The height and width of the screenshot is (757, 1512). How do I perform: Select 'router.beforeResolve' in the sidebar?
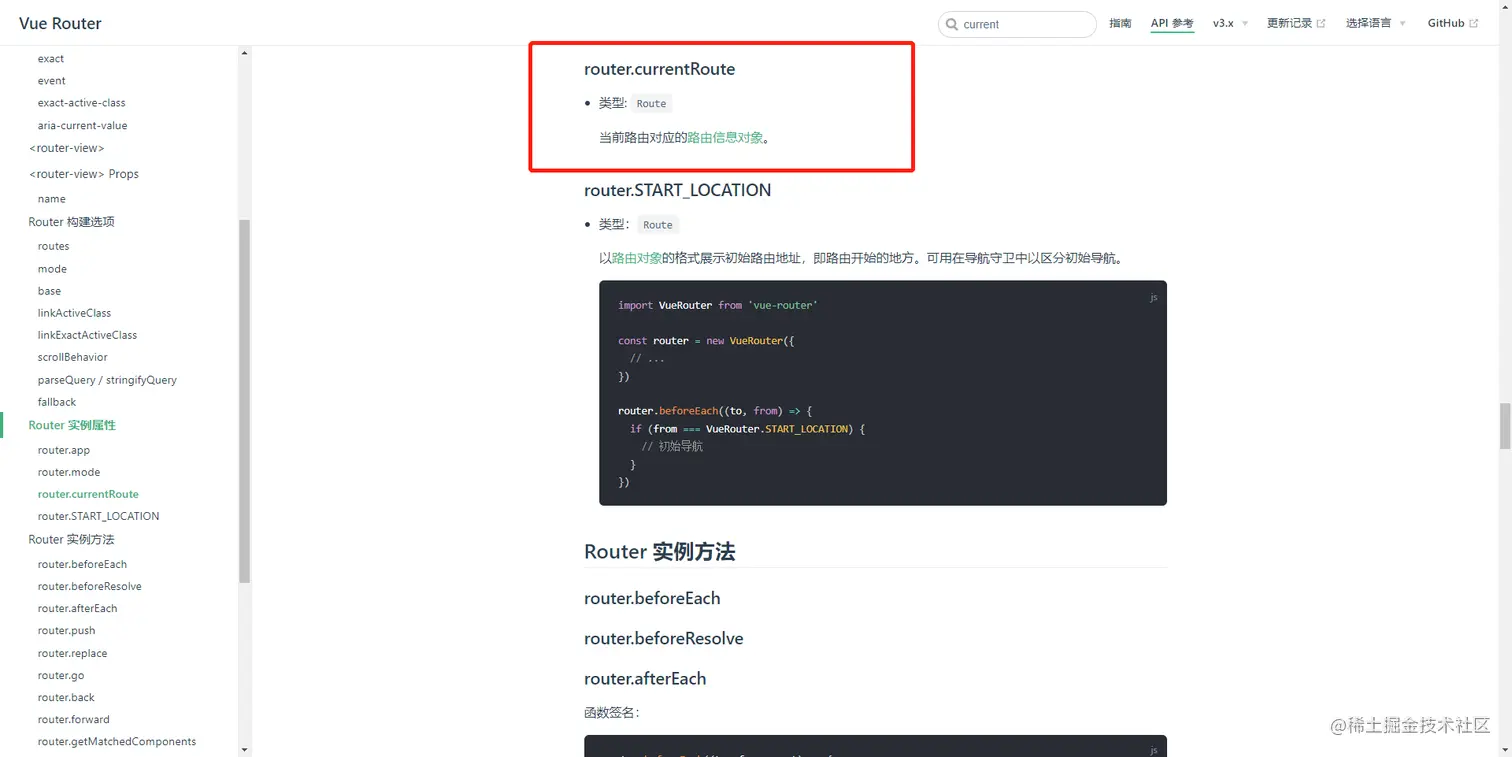click(x=90, y=586)
